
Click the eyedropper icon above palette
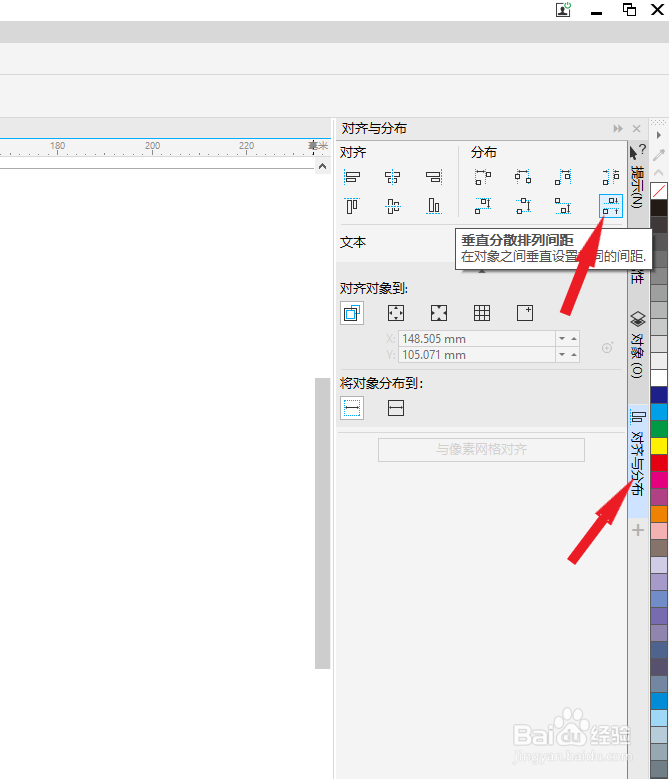(659, 155)
